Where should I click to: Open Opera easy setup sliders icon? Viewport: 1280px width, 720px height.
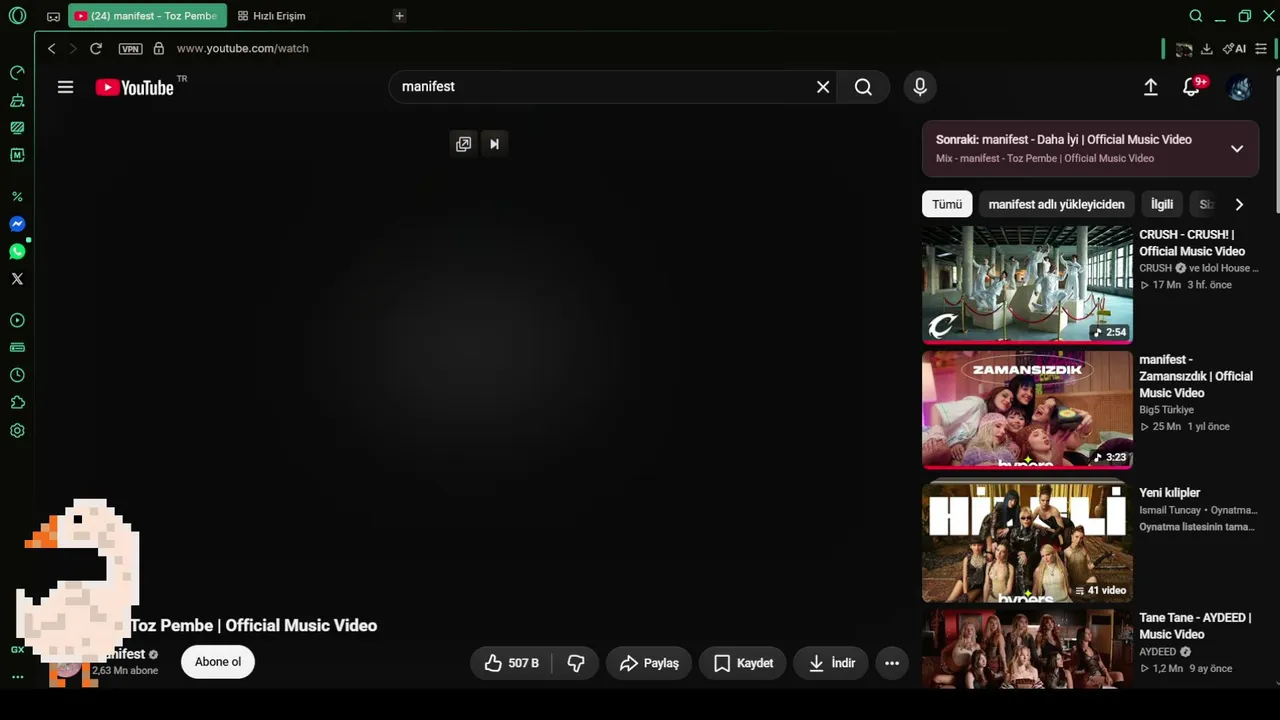(x=1261, y=48)
